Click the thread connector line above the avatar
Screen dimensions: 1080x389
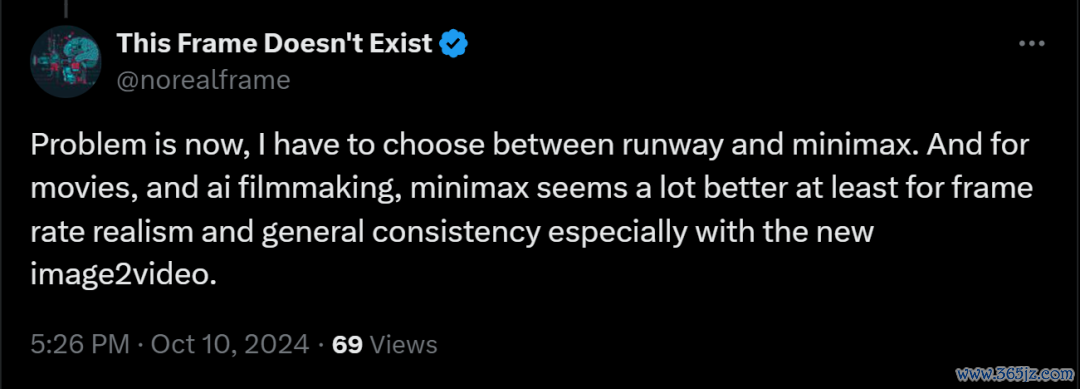pyautogui.click(x=67, y=8)
